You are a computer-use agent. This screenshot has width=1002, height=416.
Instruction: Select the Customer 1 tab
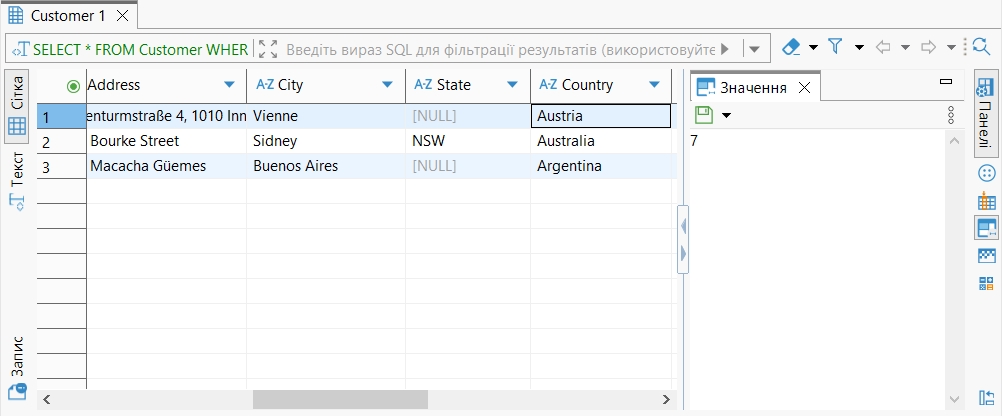click(68, 16)
